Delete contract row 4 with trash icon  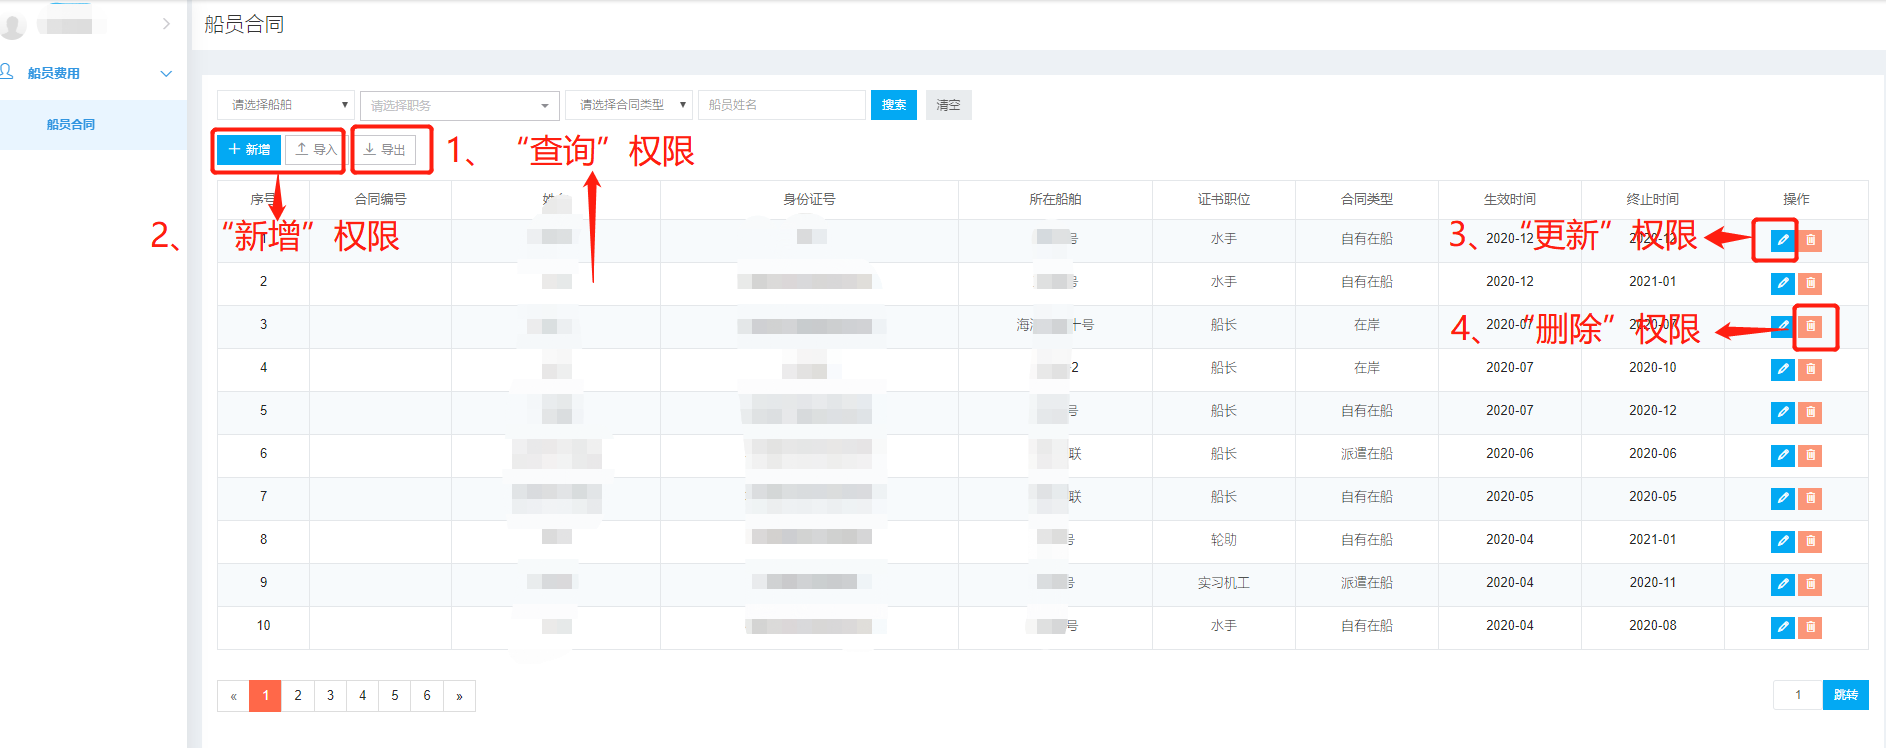click(1810, 369)
